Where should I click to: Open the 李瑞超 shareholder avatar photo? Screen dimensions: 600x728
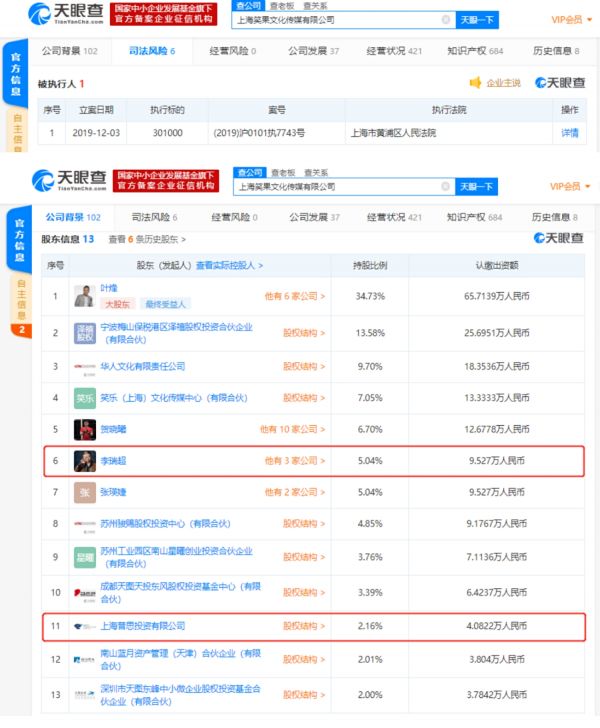point(85,461)
